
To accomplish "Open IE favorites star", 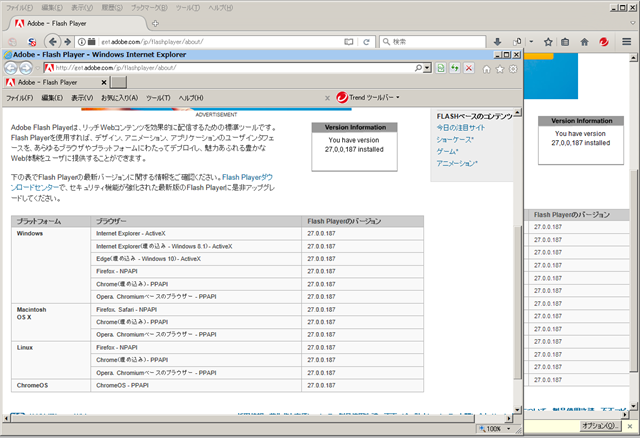I will (x=500, y=69).
